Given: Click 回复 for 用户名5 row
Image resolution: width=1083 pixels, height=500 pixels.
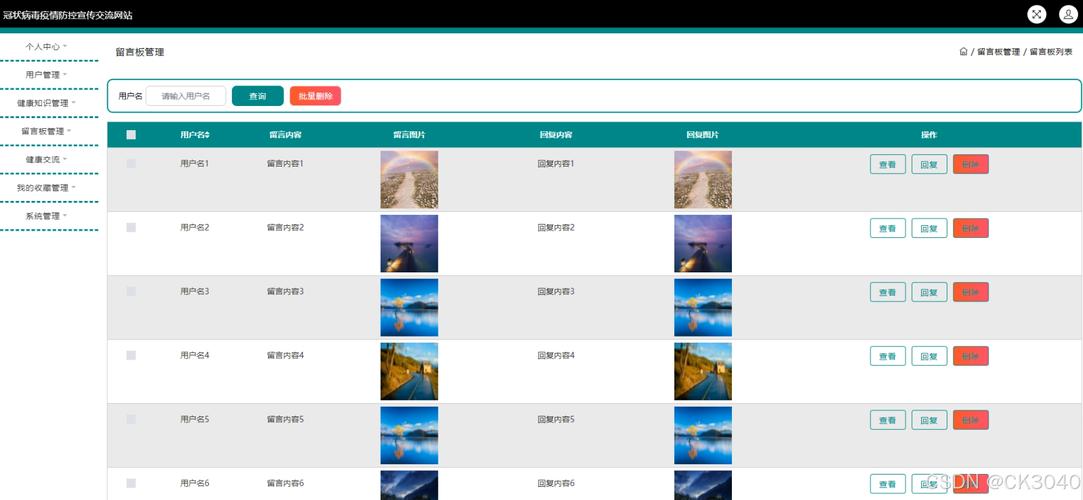Looking at the screenshot, I should tap(929, 420).
